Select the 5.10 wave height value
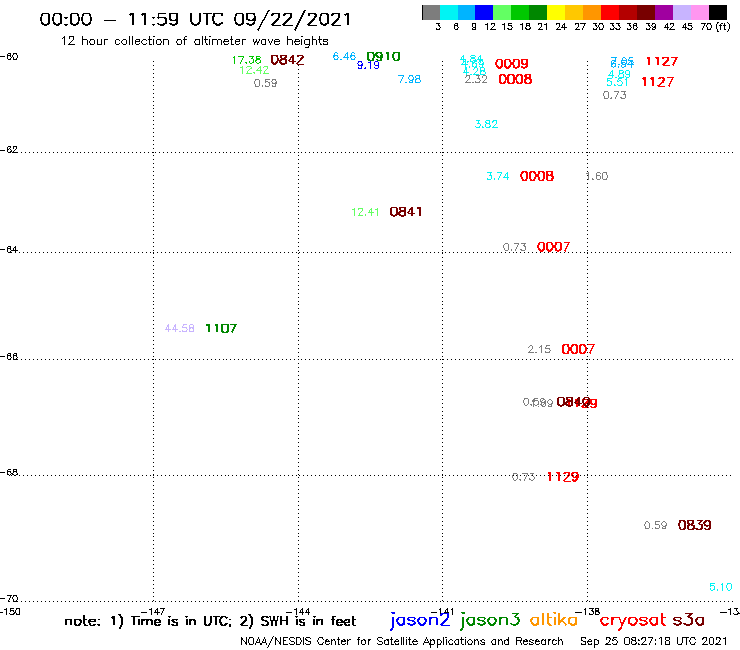 point(721,587)
